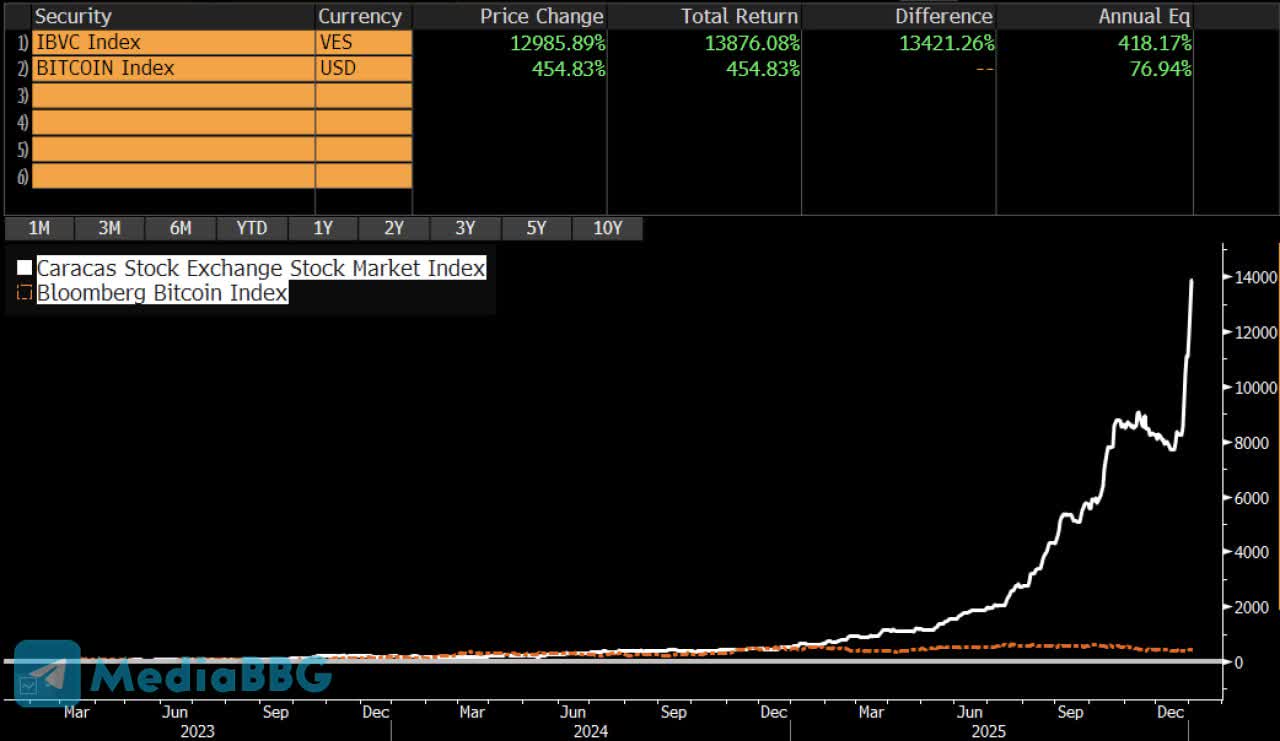Open the VES currency field

click(363, 43)
